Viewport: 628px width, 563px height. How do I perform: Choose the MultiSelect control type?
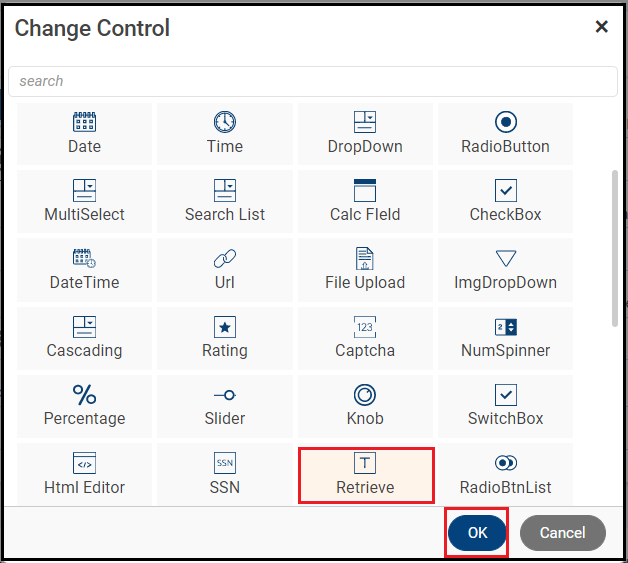tap(84, 201)
